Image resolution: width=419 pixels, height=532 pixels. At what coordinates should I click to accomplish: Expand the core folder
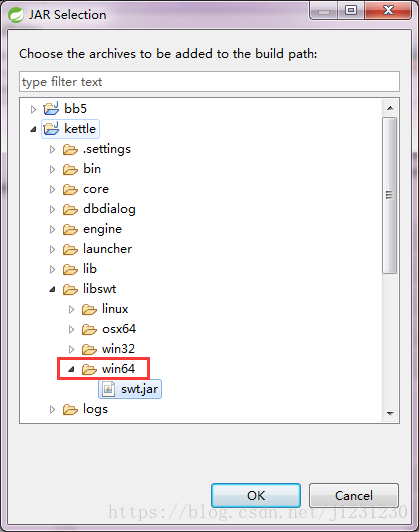[52, 189]
